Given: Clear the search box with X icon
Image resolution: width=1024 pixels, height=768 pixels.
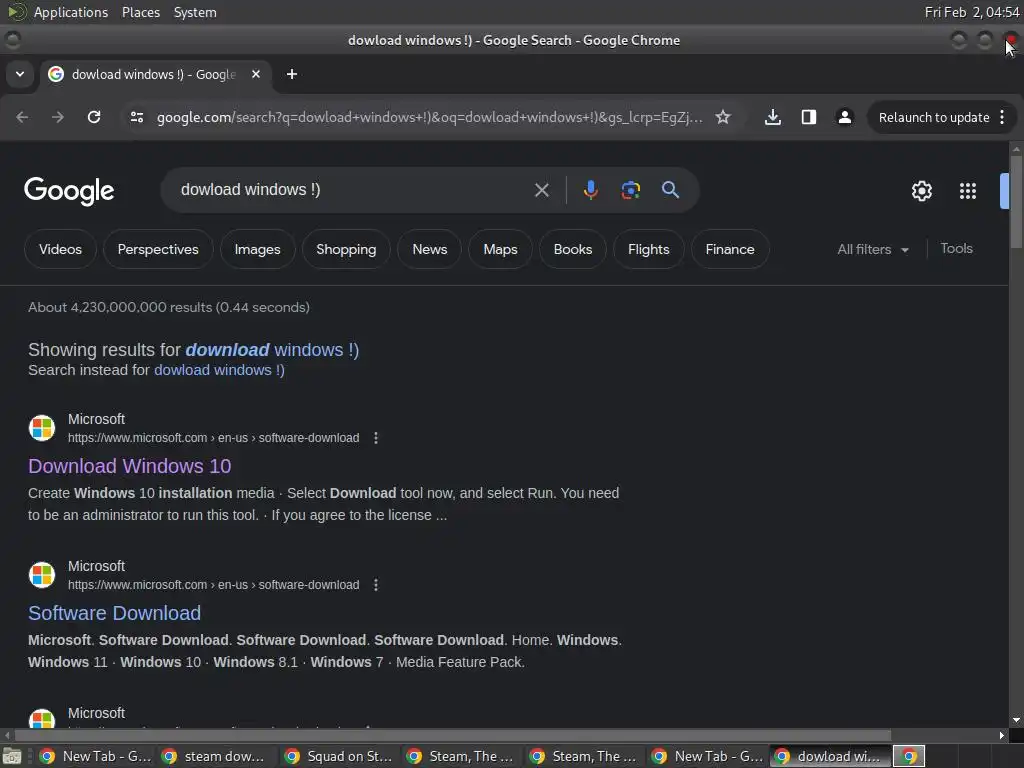Looking at the screenshot, I should click(x=541, y=190).
